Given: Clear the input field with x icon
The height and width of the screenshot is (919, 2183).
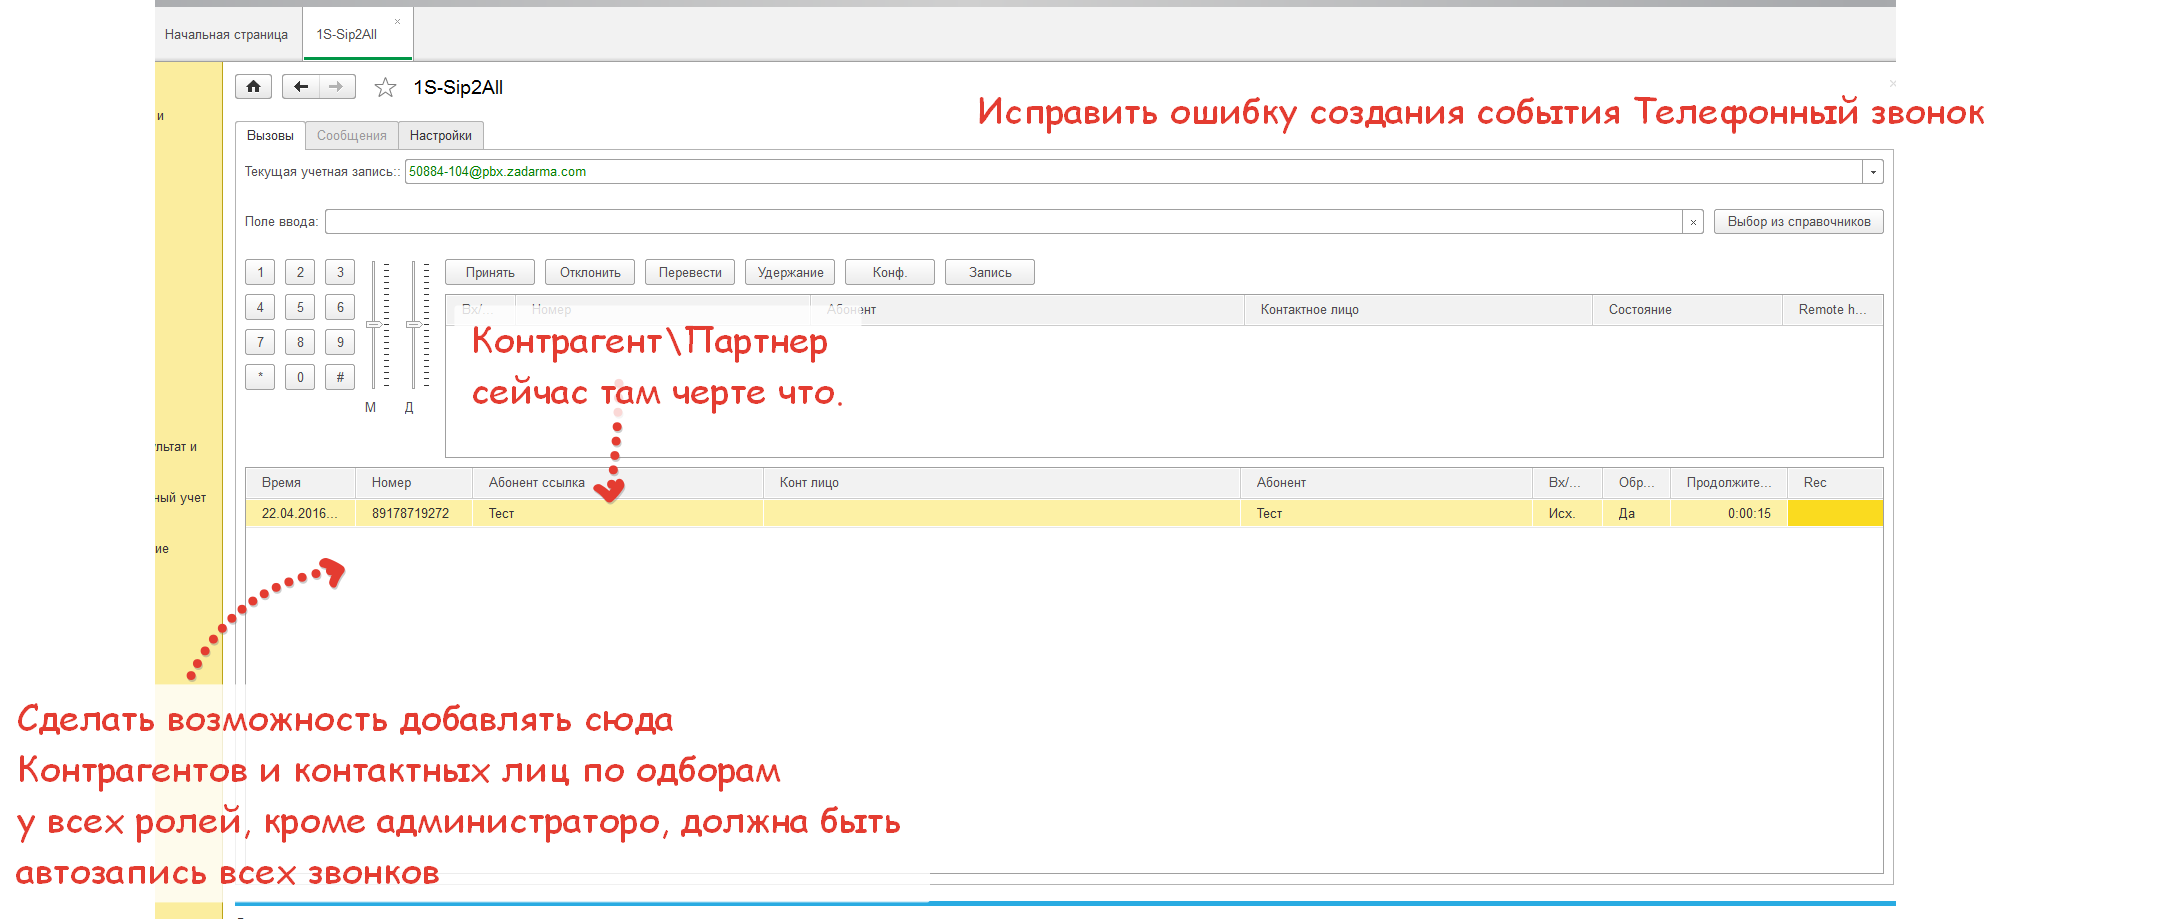Looking at the screenshot, I should coord(1693,222).
